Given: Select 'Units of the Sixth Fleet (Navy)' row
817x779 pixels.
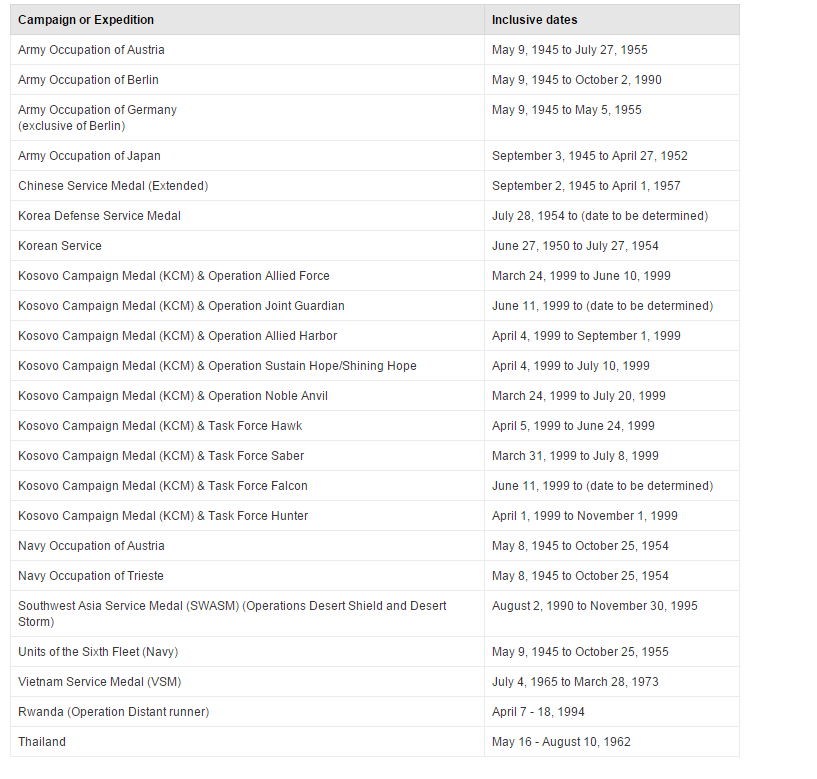Looking at the screenshot, I should pos(98,652).
